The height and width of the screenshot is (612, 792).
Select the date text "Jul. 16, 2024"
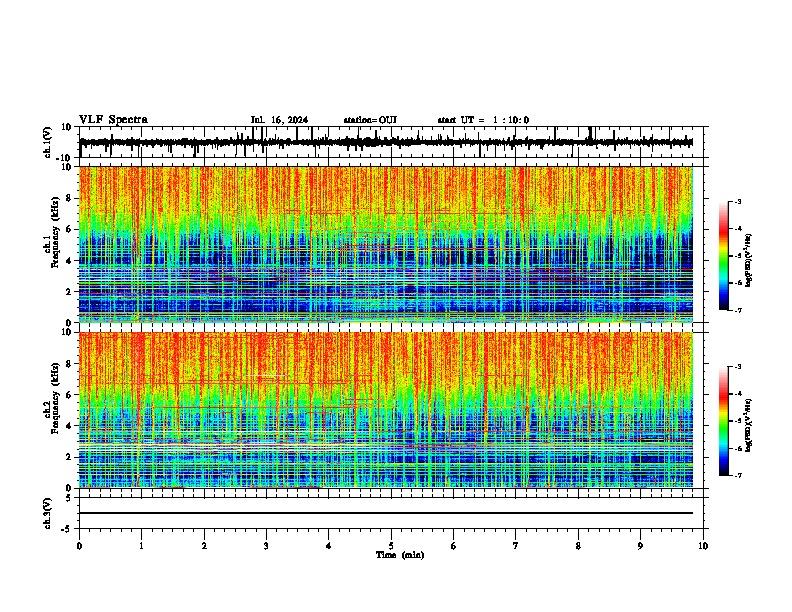(x=279, y=120)
